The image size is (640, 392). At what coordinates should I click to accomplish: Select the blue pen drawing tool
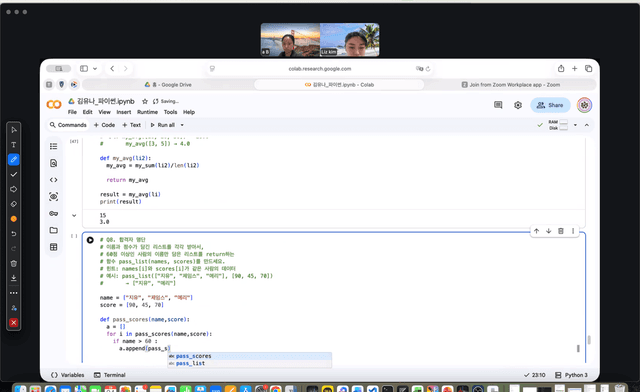[13, 159]
